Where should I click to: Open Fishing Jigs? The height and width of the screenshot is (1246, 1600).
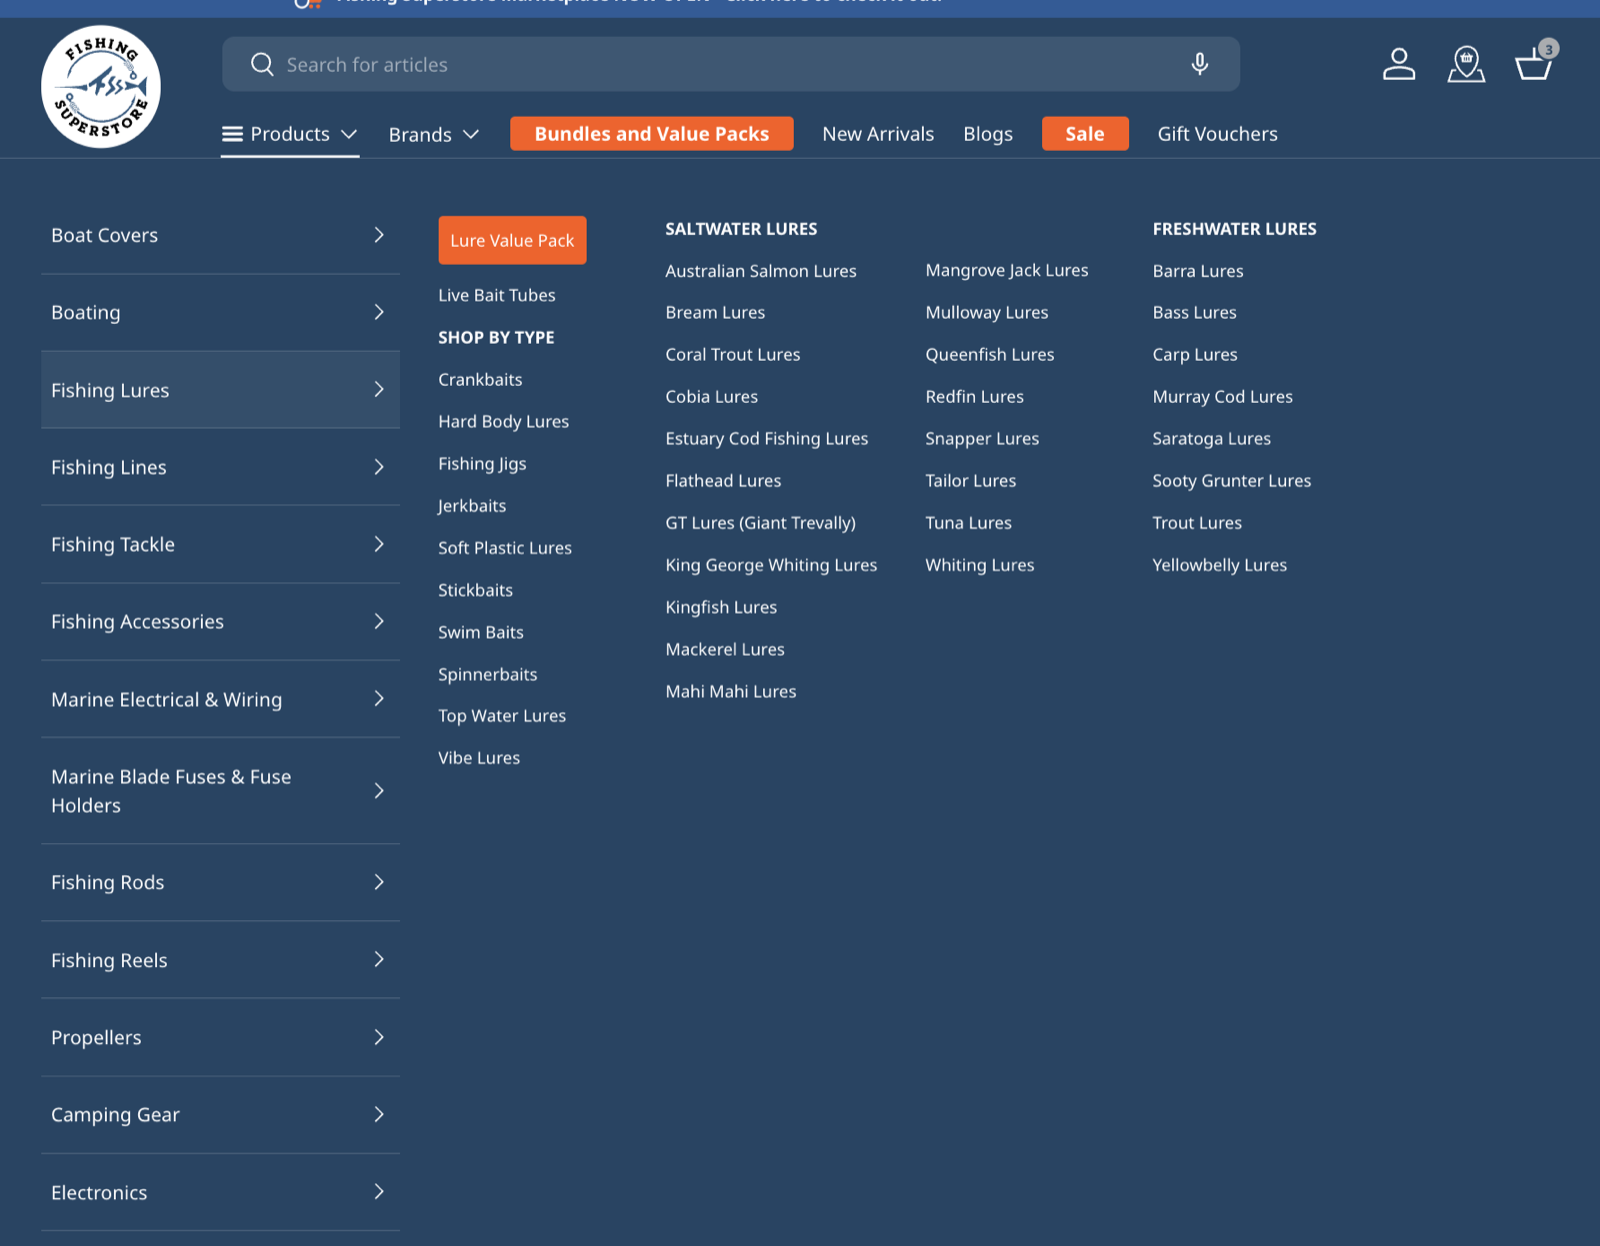[x=482, y=463]
